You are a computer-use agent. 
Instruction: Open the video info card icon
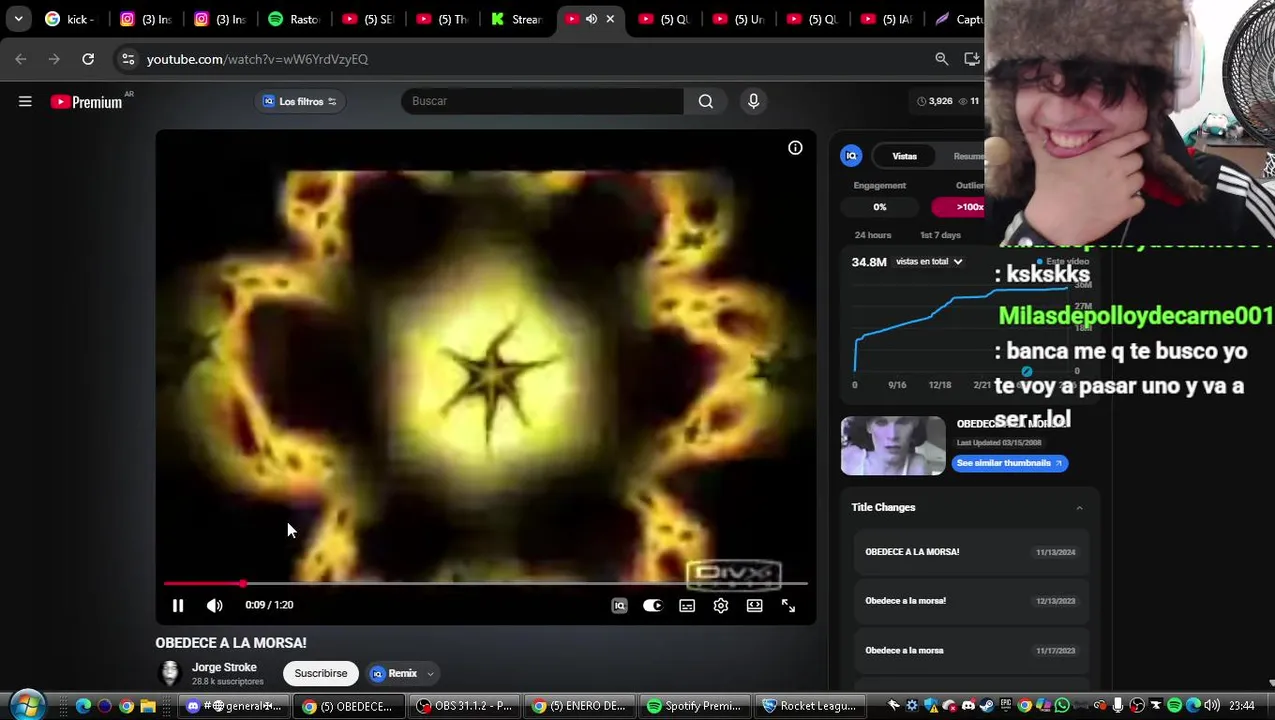click(x=795, y=148)
